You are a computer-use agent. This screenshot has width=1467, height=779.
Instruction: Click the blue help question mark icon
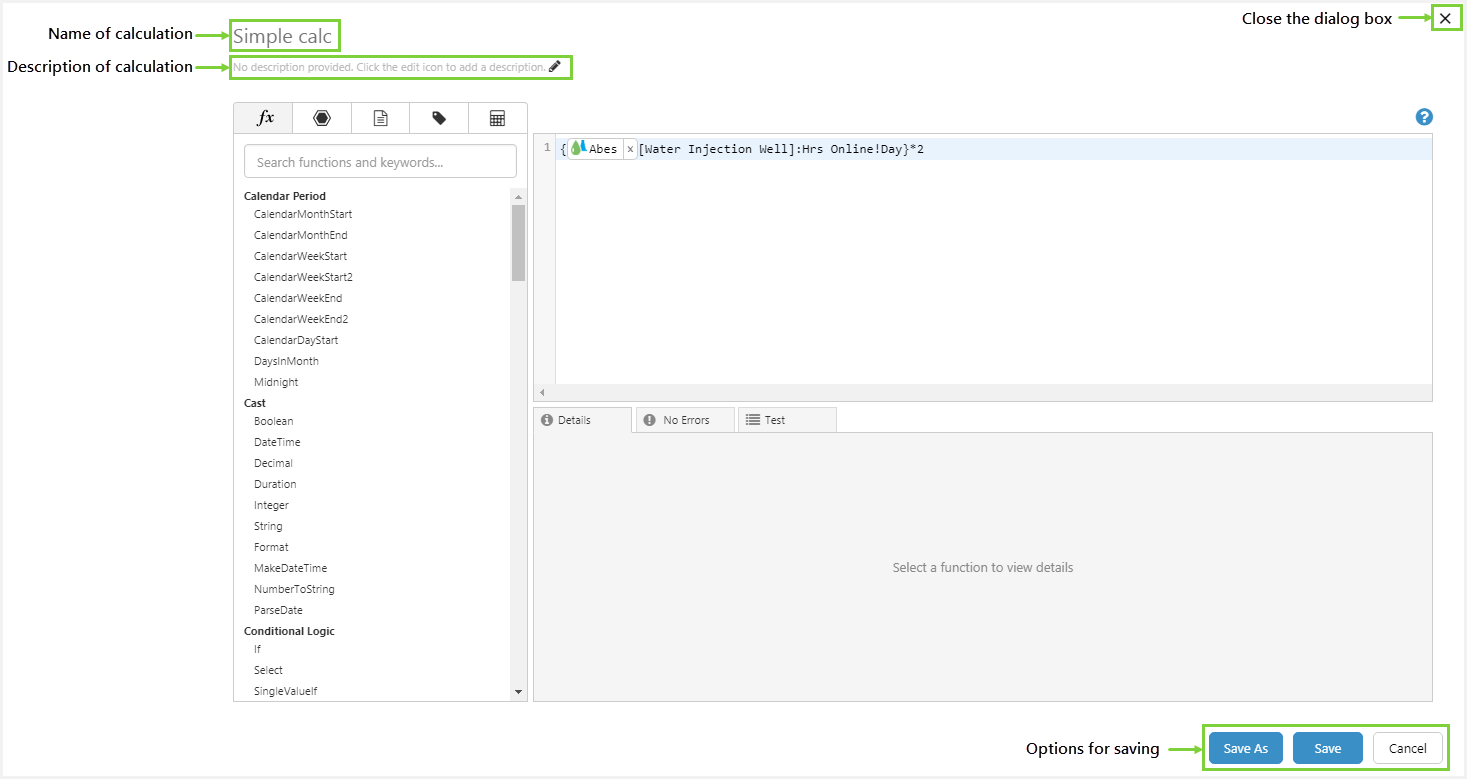tap(1424, 117)
